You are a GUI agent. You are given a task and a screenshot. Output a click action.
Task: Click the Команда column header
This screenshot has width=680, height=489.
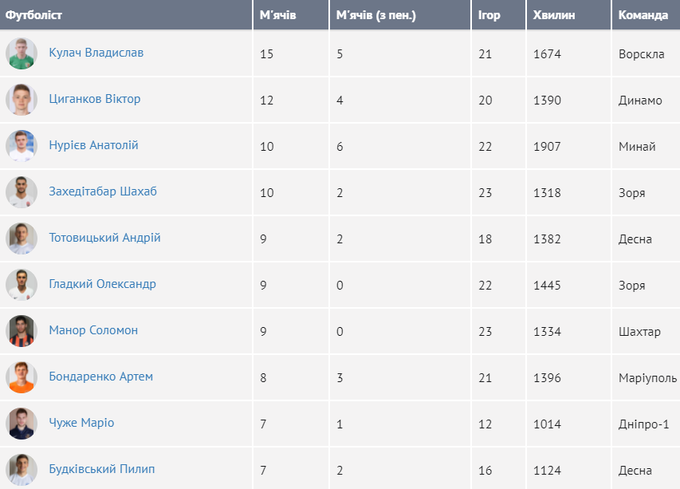pyautogui.click(x=644, y=15)
